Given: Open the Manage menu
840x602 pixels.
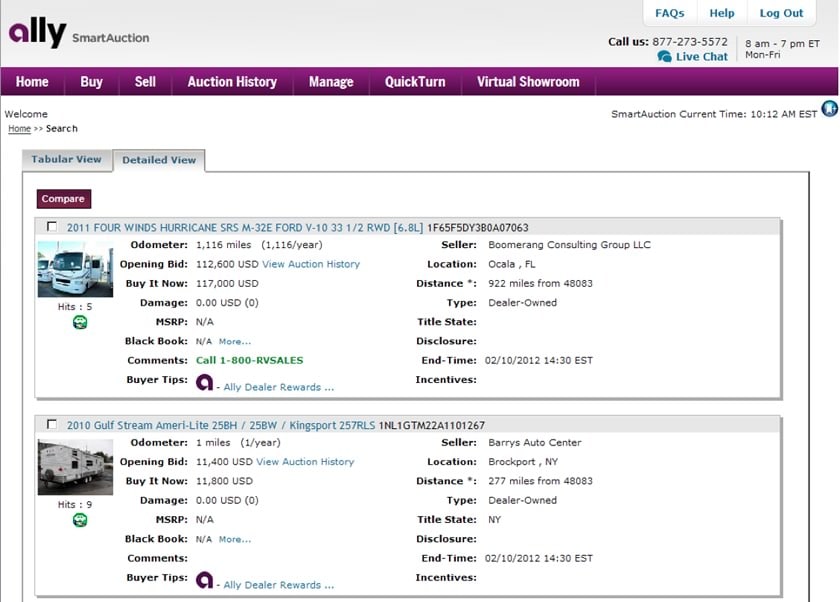Looking at the screenshot, I should point(331,82).
